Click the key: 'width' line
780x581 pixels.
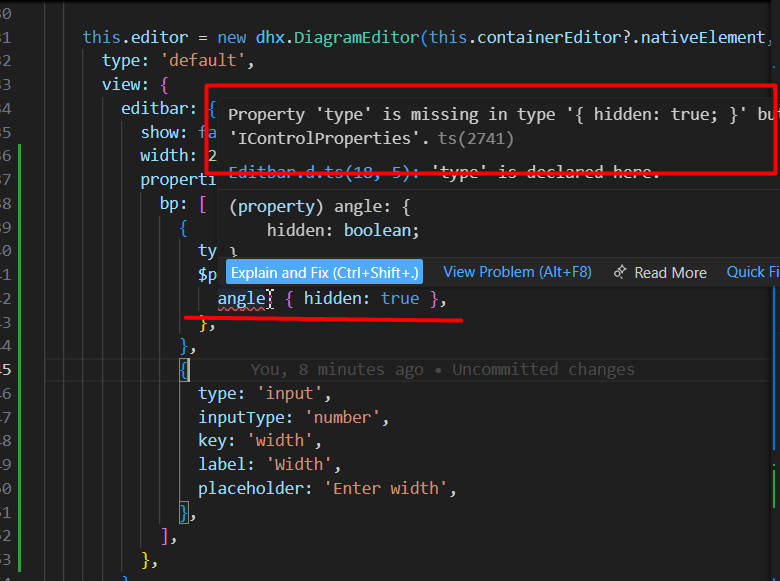[258, 441]
